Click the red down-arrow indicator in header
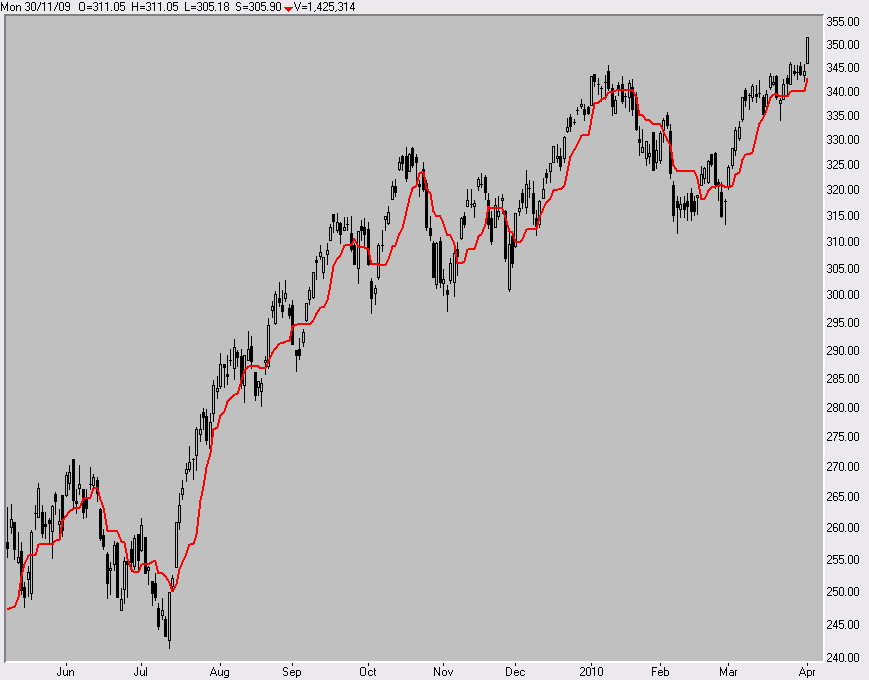This screenshot has height=680, width=869. point(288,7)
